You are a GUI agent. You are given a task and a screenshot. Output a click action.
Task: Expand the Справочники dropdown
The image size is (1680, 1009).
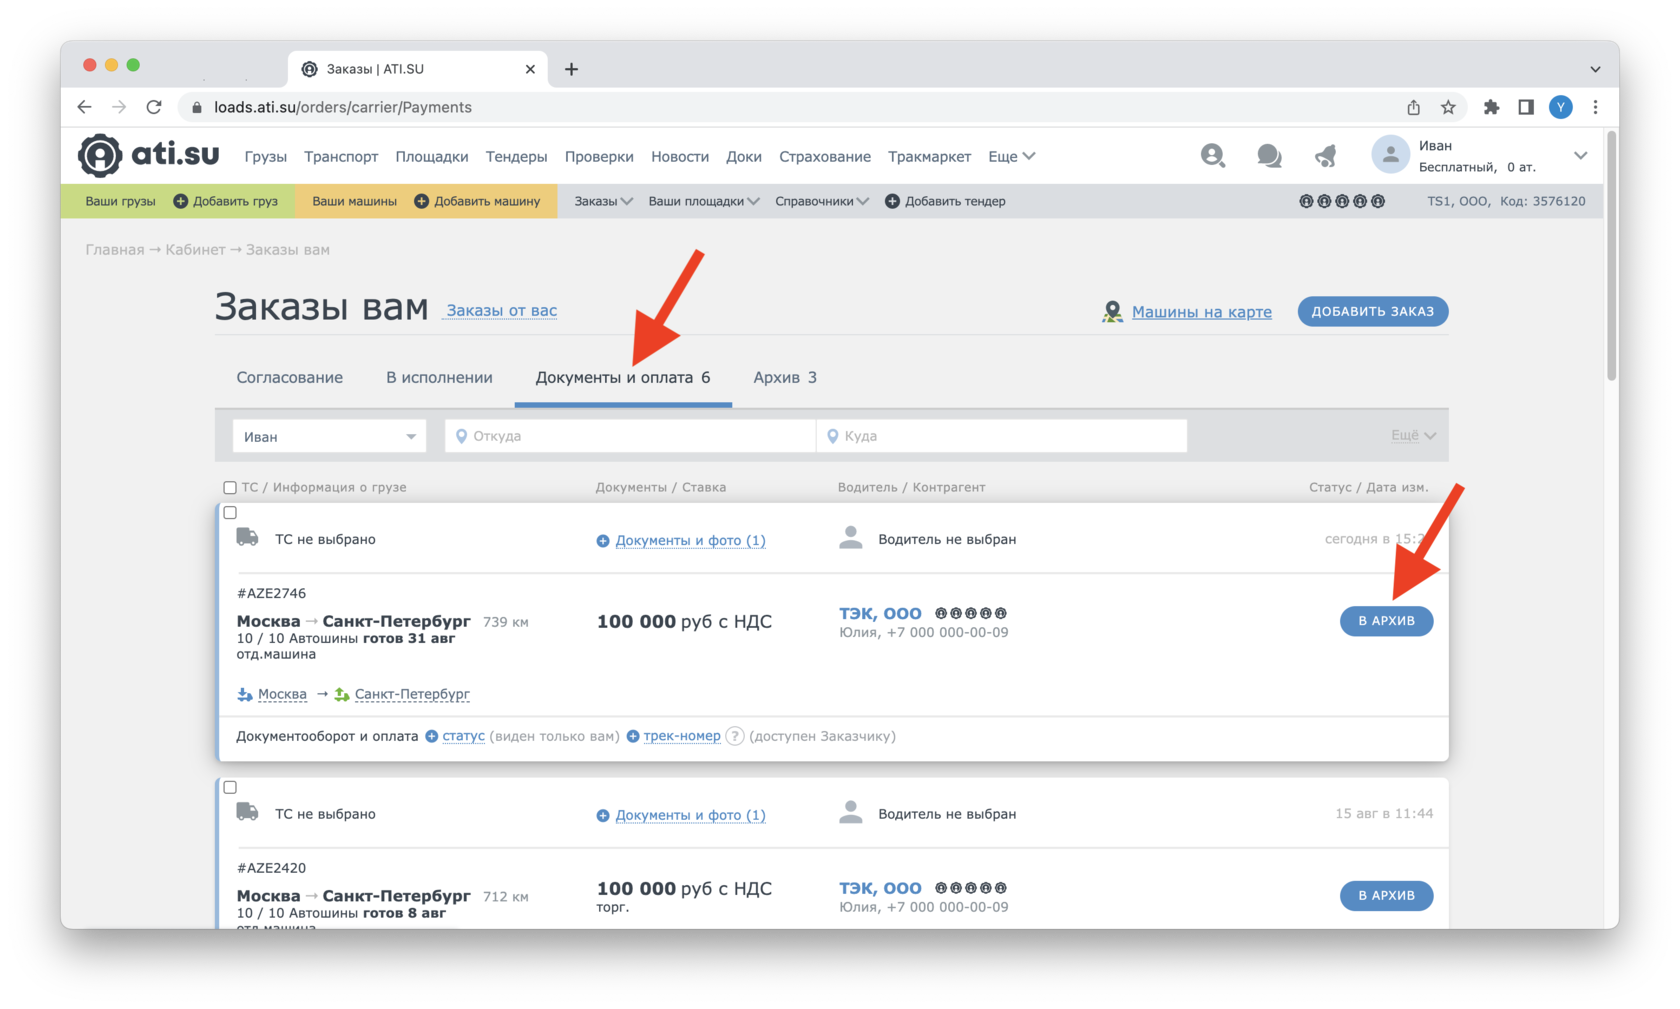[x=822, y=201]
